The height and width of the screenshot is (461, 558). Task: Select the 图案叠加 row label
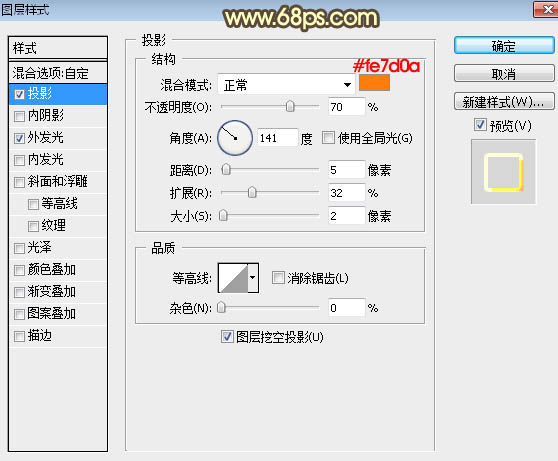click(52, 314)
